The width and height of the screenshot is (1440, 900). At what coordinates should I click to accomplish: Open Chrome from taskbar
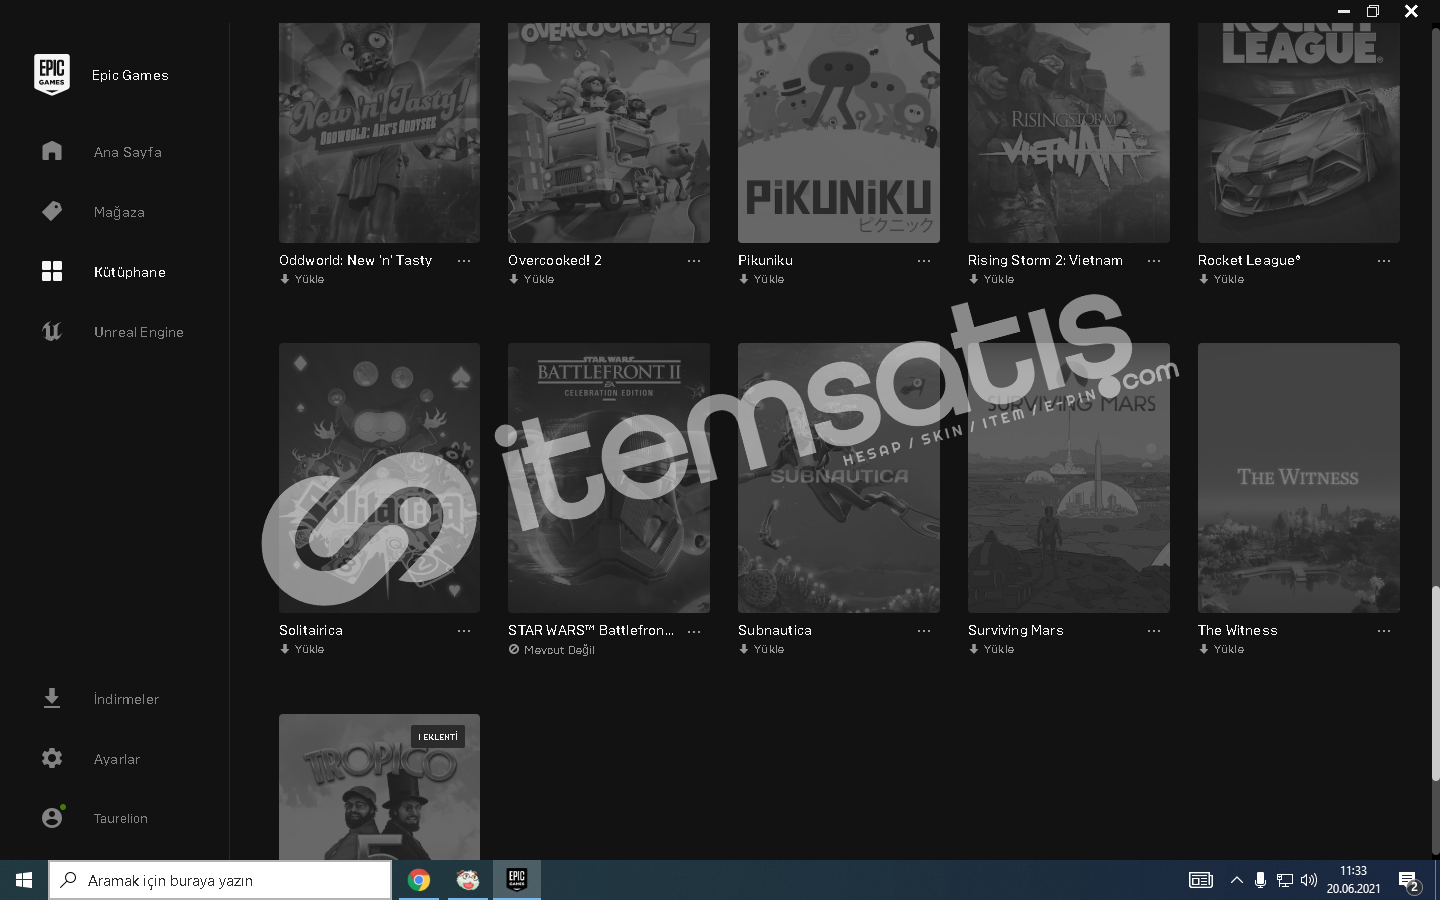point(419,880)
